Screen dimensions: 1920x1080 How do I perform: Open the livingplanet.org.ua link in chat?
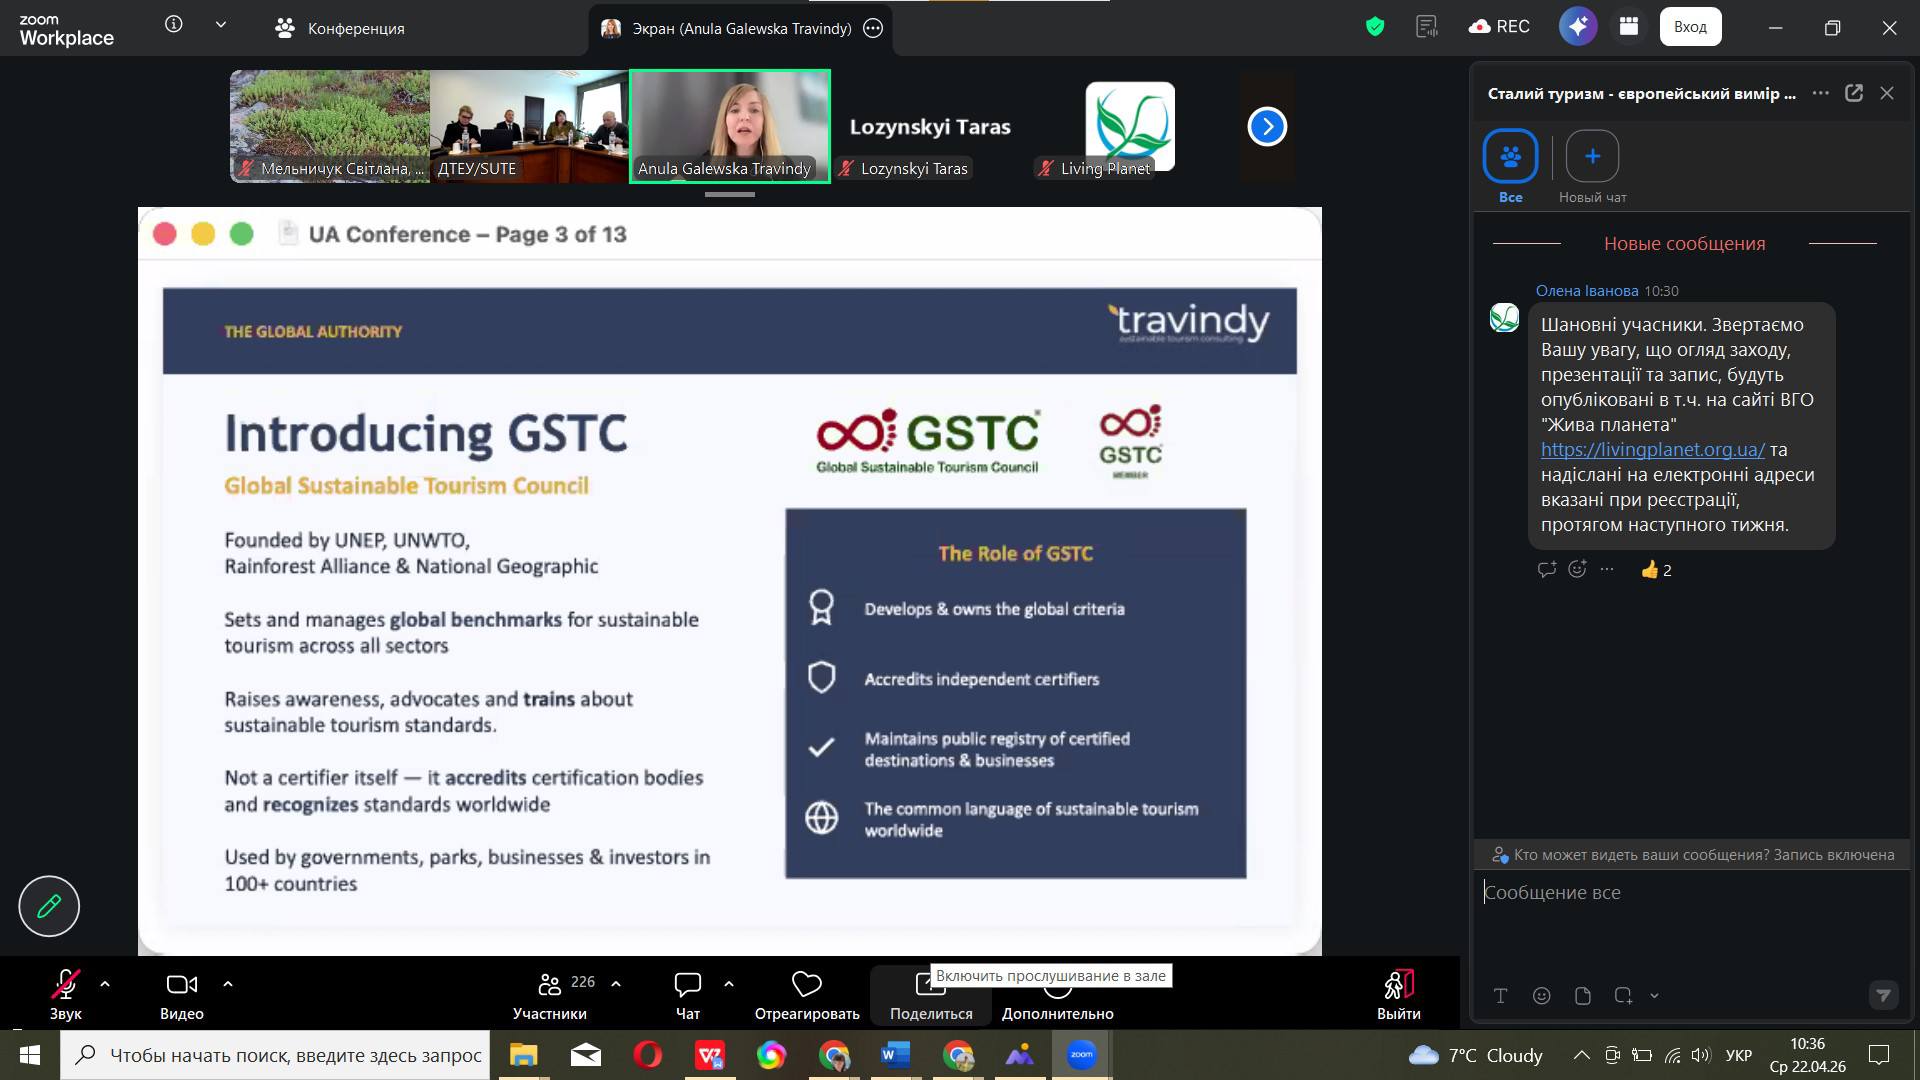1652,449
